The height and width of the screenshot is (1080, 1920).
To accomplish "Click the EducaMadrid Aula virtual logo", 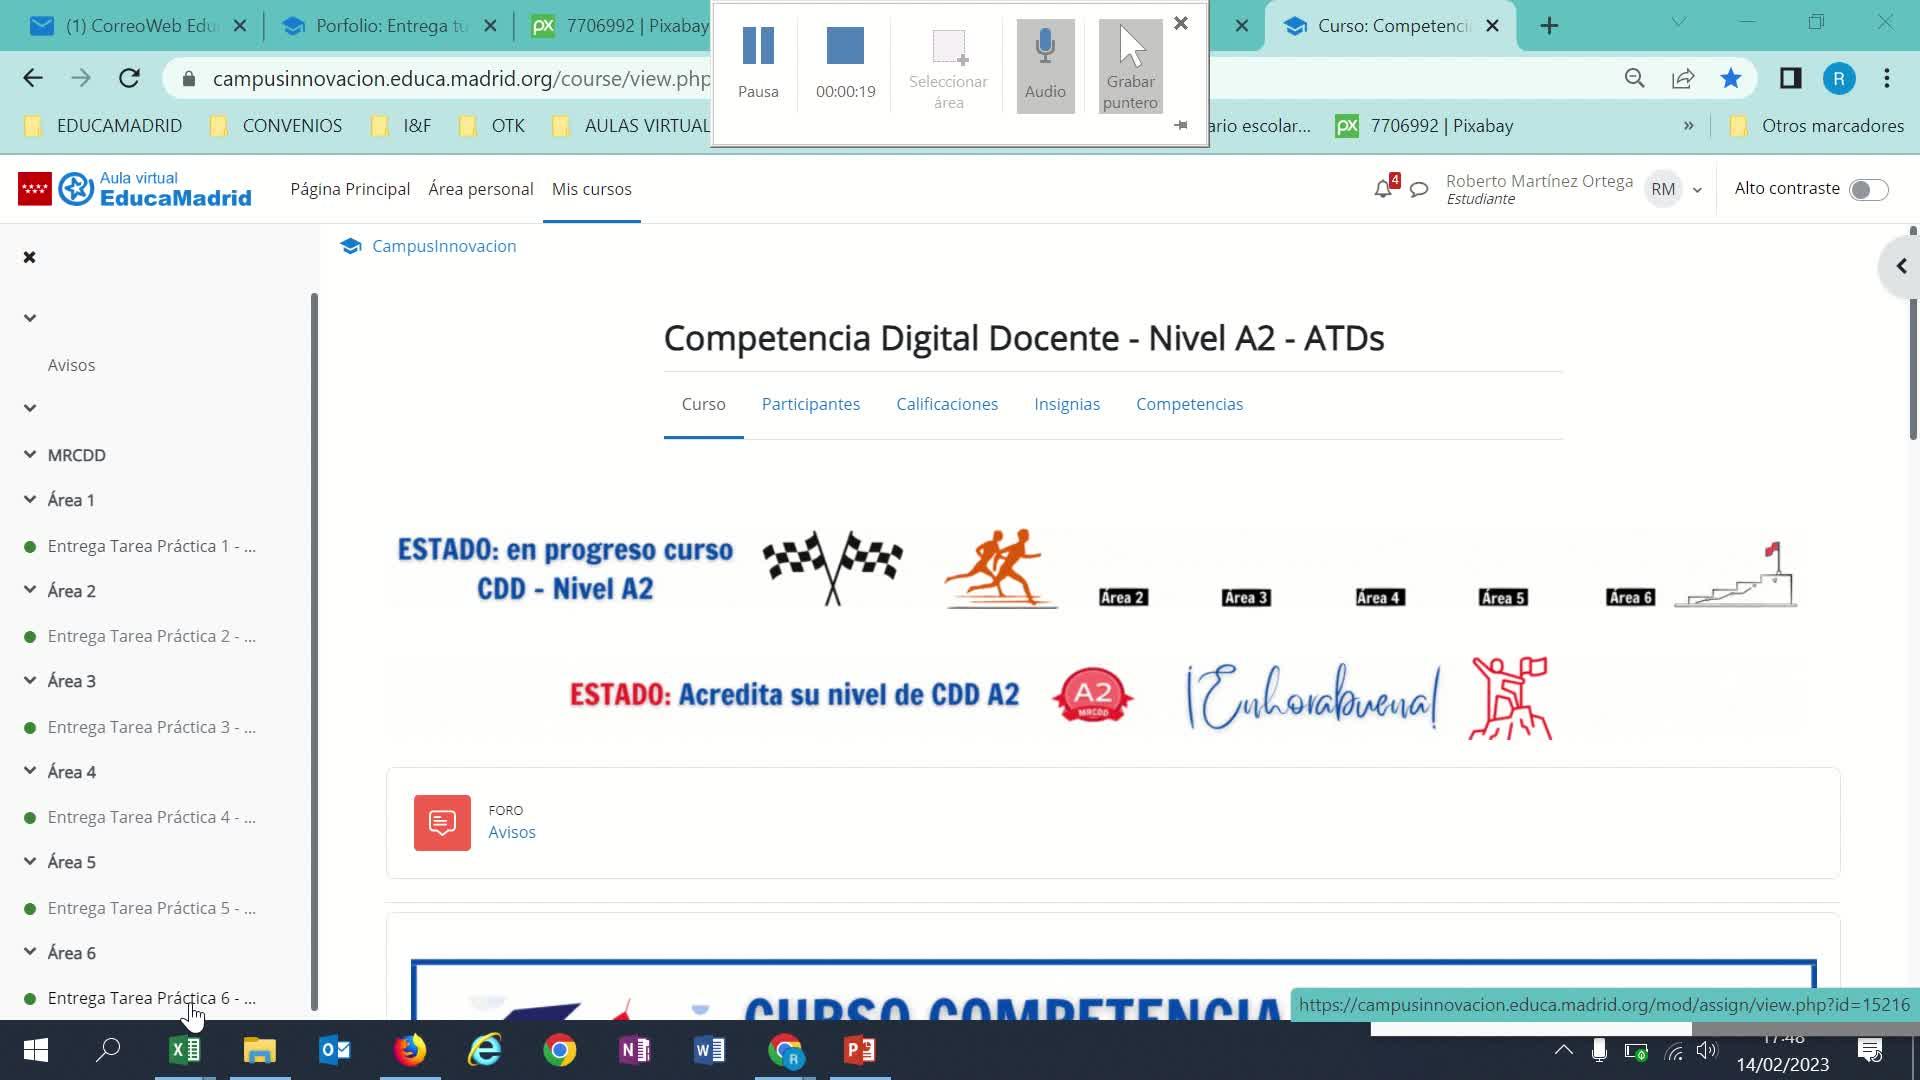I will click(x=155, y=189).
